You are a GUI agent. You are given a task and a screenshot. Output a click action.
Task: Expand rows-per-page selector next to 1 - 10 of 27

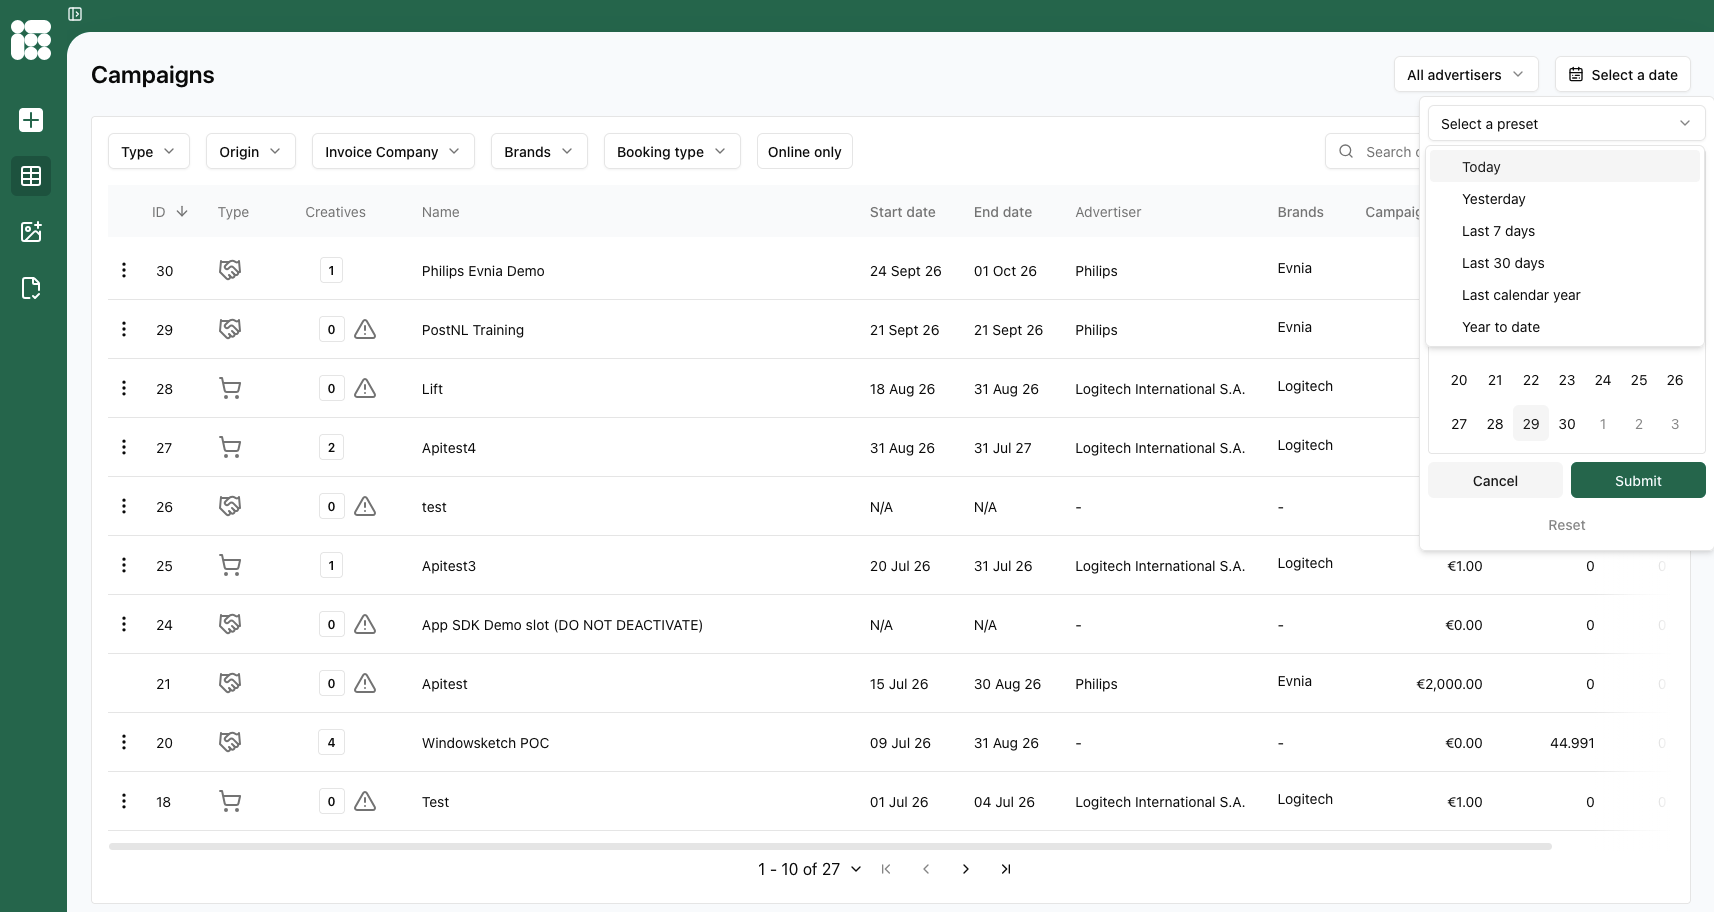856,869
